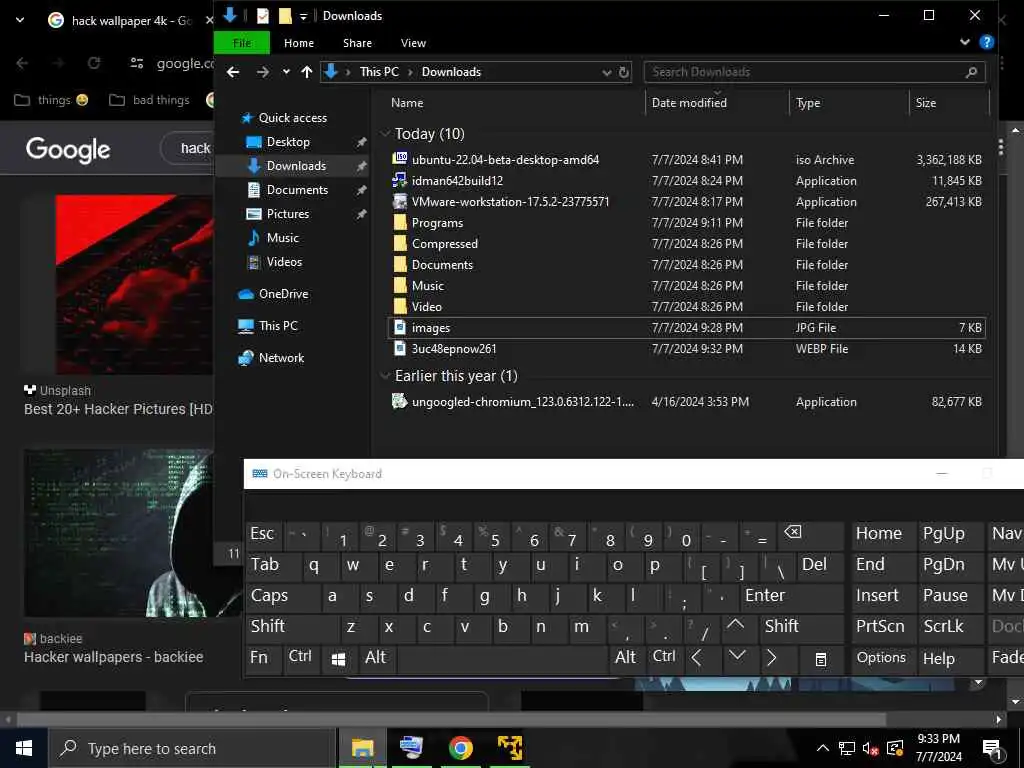Viewport: 1024px width, 768px height.
Task: Sort files by Date modified column
Action: coord(689,103)
